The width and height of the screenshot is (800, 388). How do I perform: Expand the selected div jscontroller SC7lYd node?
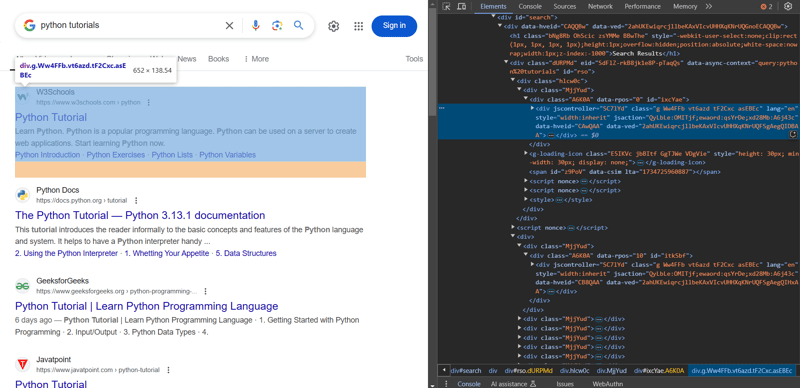click(532, 108)
